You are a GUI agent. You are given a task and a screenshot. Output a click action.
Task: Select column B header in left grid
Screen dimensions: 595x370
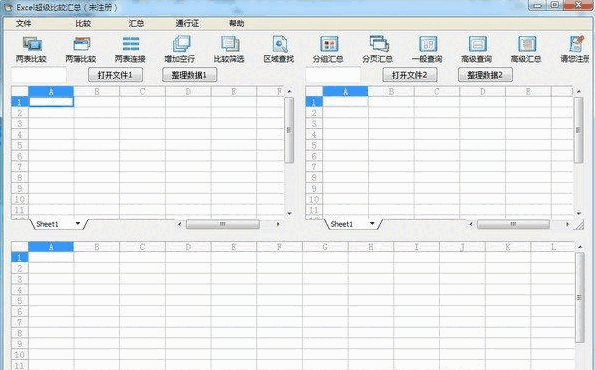pyautogui.click(x=97, y=91)
